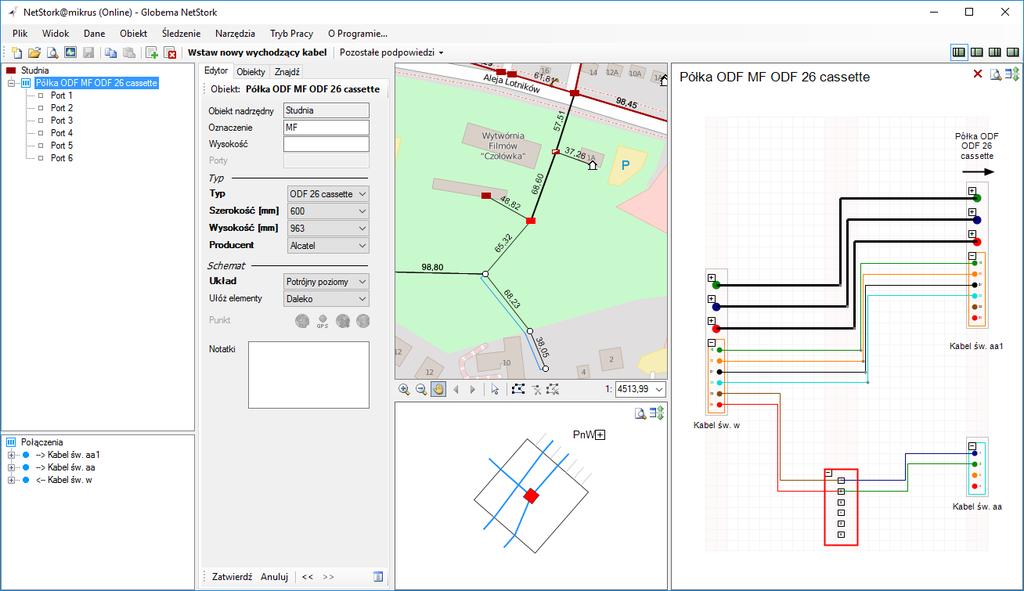Open the Typ dropdown showing ODF 26 cassette
1024x591 pixels.
[x=328, y=194]
